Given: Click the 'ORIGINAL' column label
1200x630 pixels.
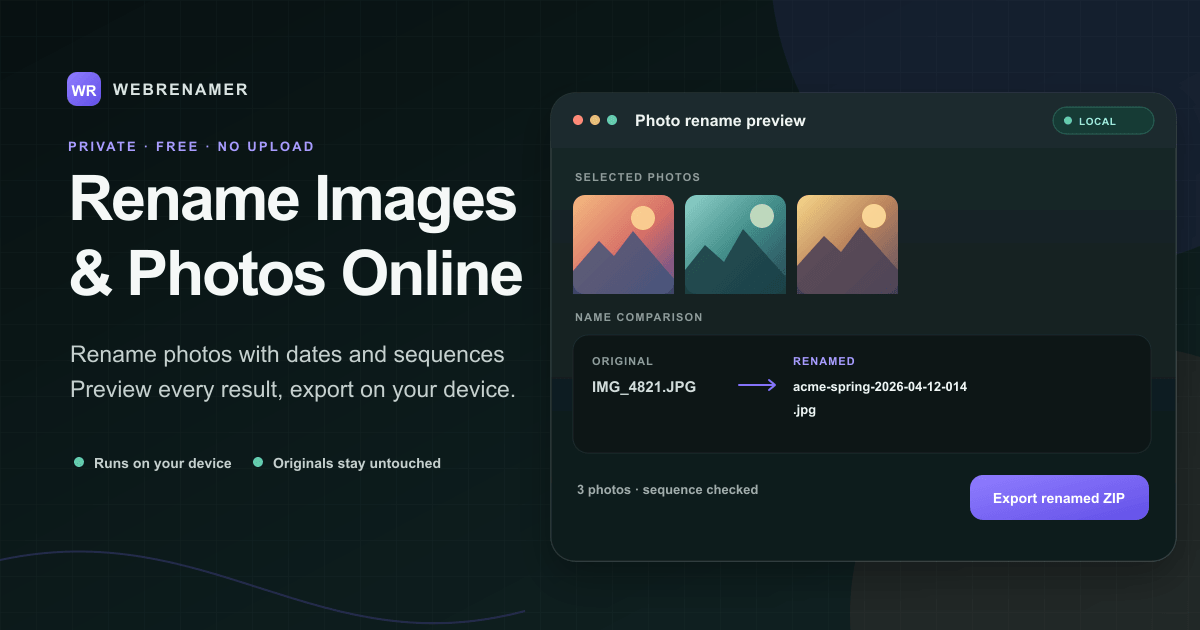Looking at the screenshot, I should coord(622,361).
